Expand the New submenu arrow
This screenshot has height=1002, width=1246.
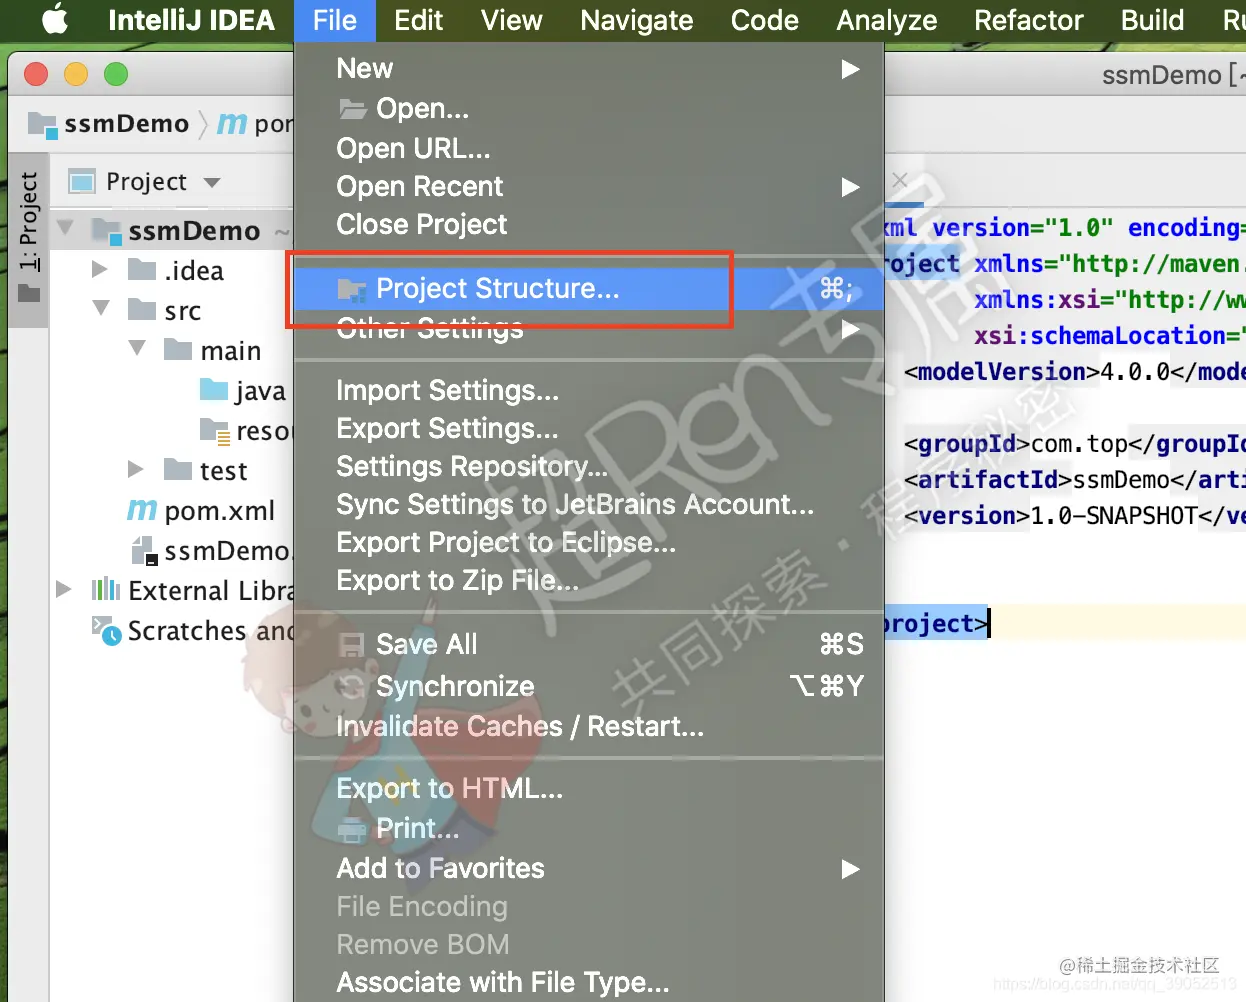tap(850, 69)
